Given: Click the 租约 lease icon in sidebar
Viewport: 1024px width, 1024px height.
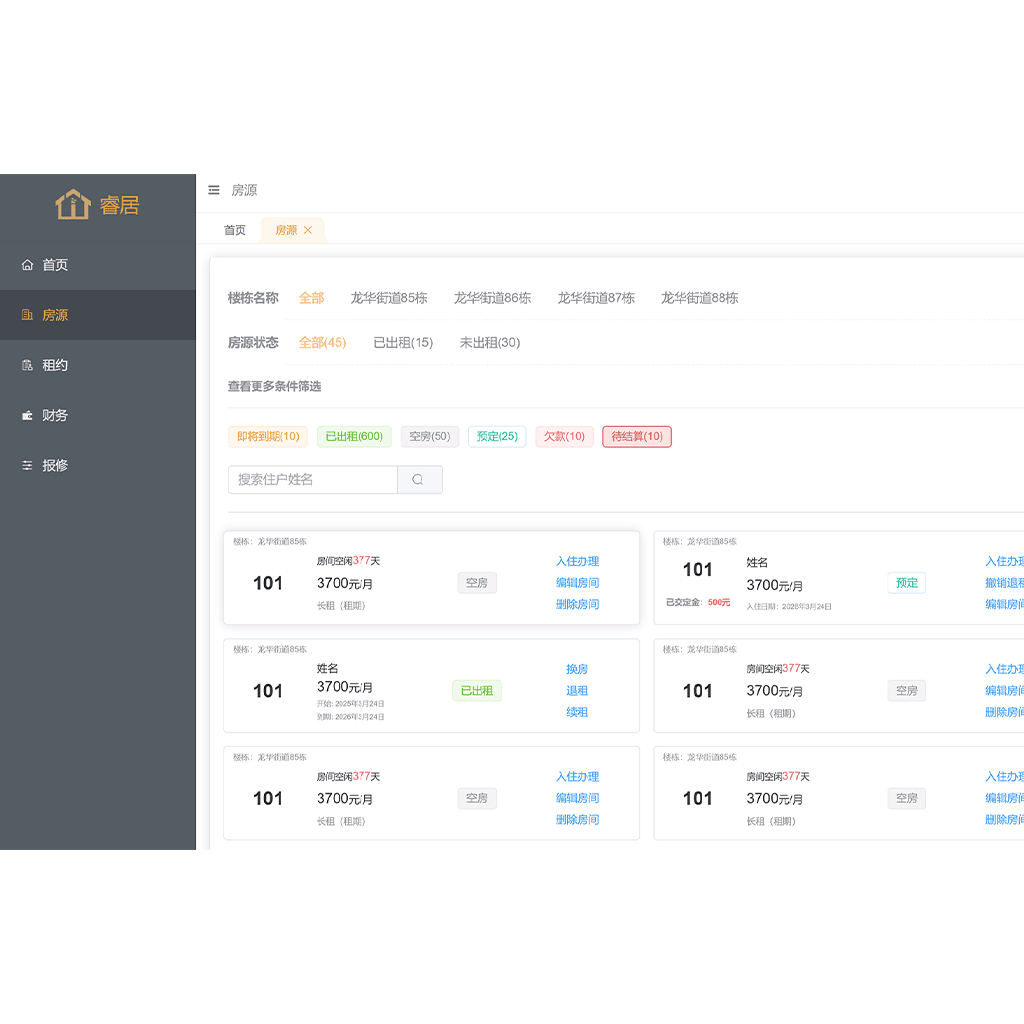Looking at the screenshot, I should coord(28,365).
